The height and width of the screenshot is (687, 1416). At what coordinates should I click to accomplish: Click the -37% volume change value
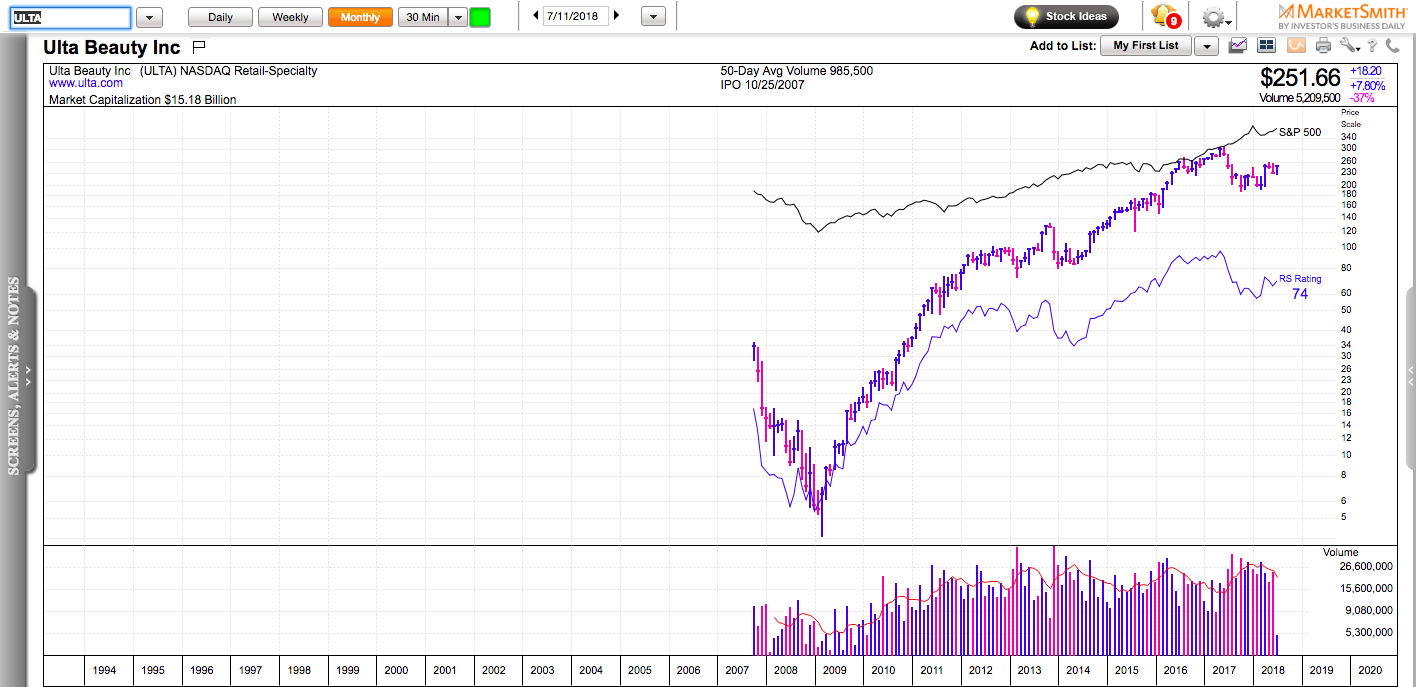[1361, 98]
